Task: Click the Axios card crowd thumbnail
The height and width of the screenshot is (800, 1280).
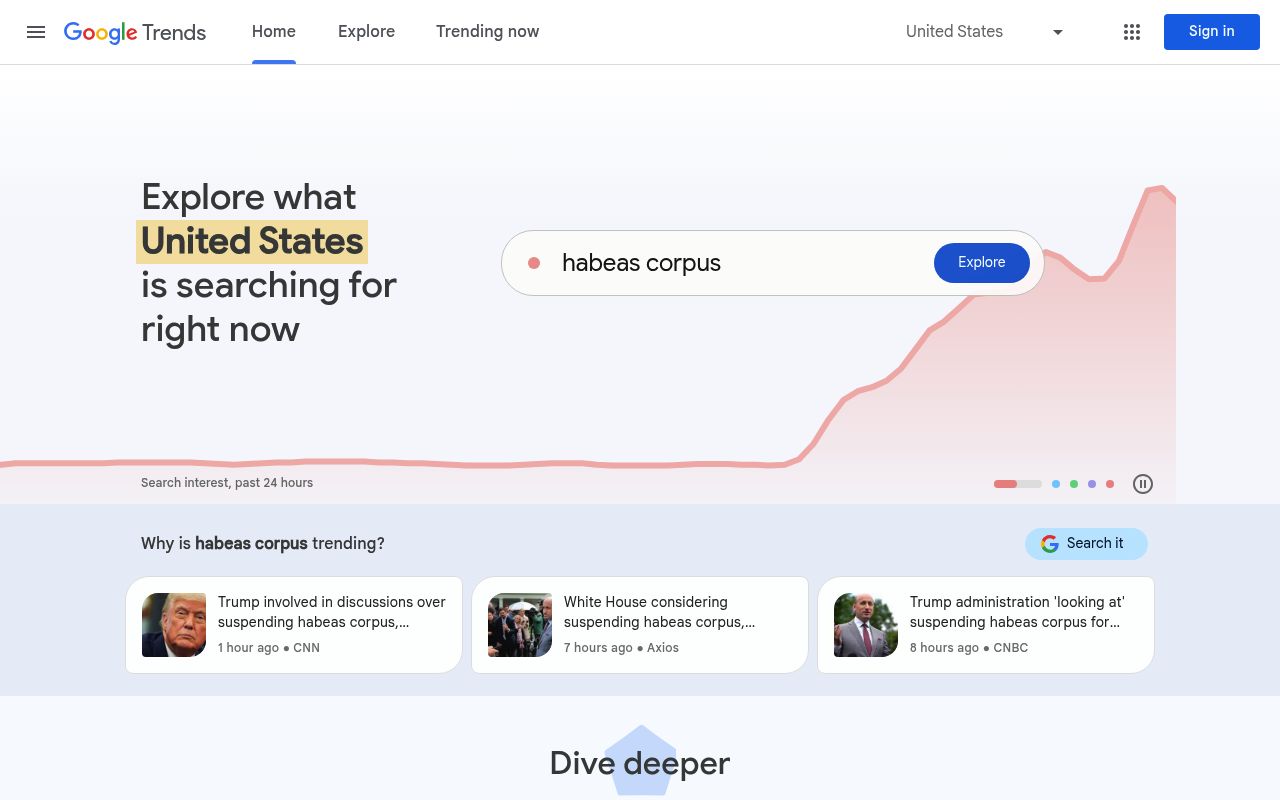Action: coord(520,625)
